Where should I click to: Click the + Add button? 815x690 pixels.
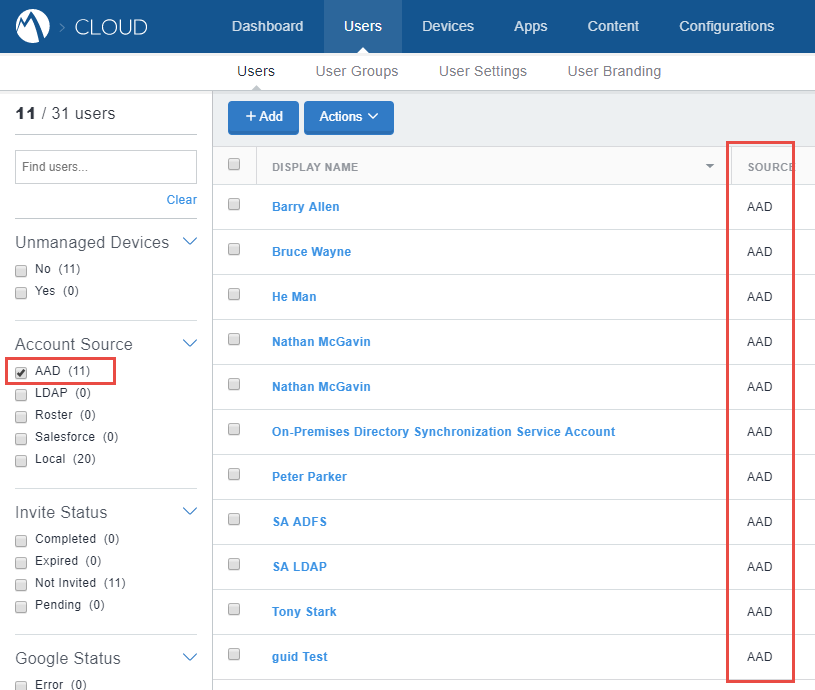263,117
